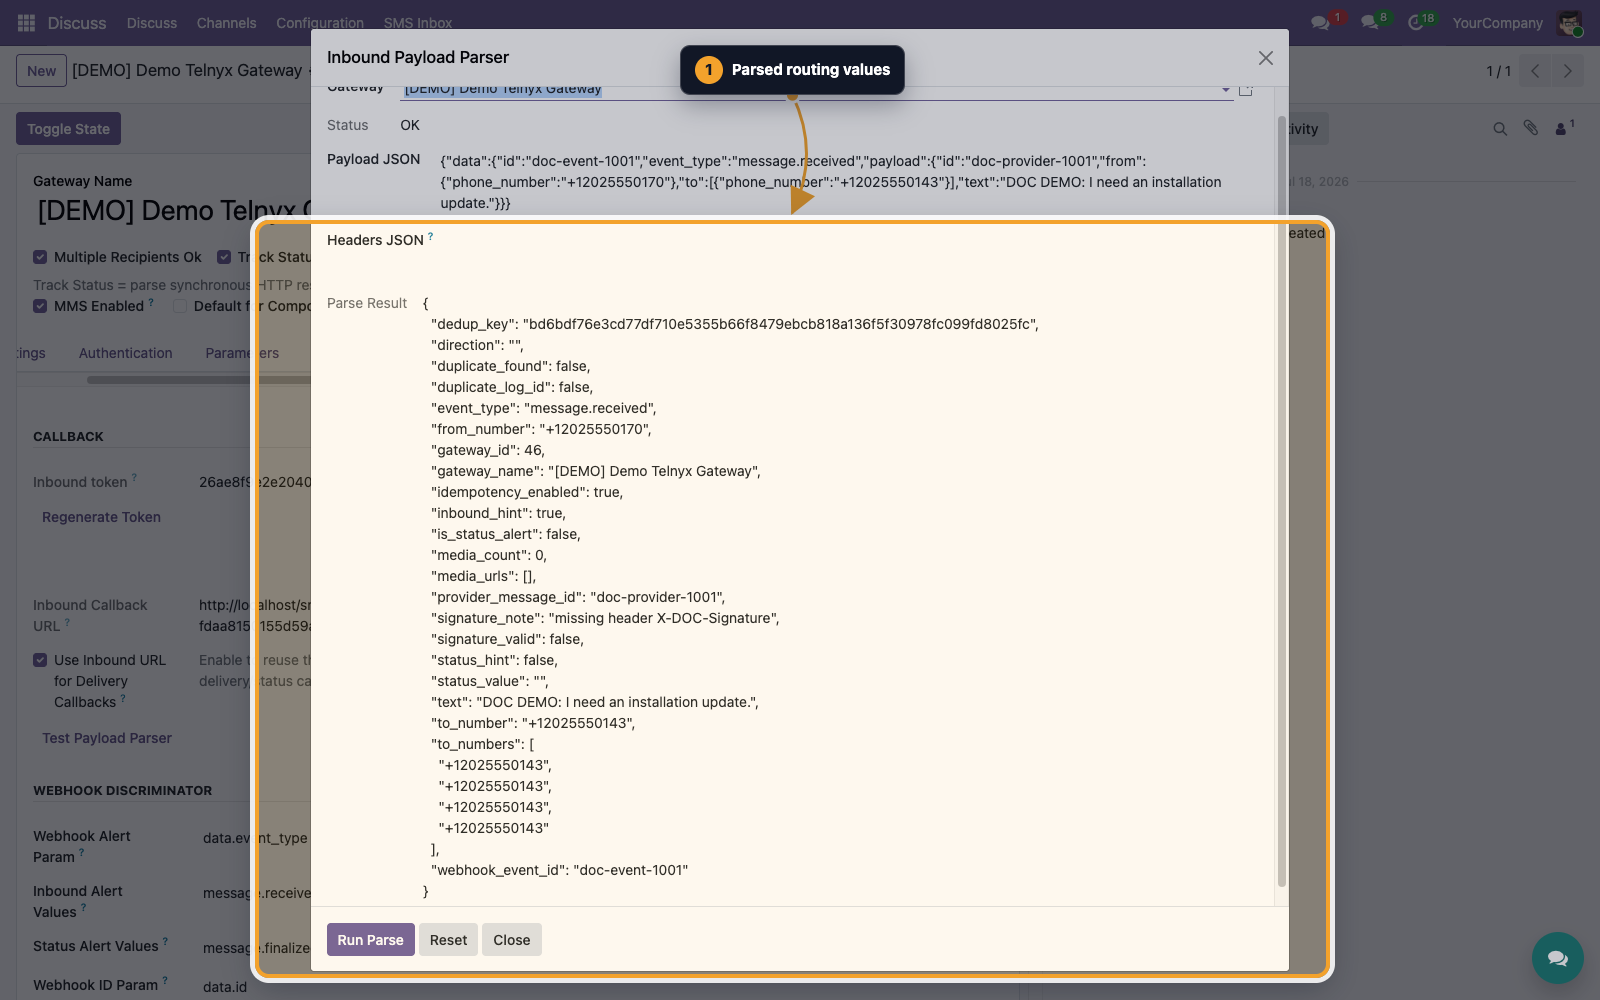
Task: Click the "dedup_key" line in Parse Result
Action: click(x=735, y=324)
